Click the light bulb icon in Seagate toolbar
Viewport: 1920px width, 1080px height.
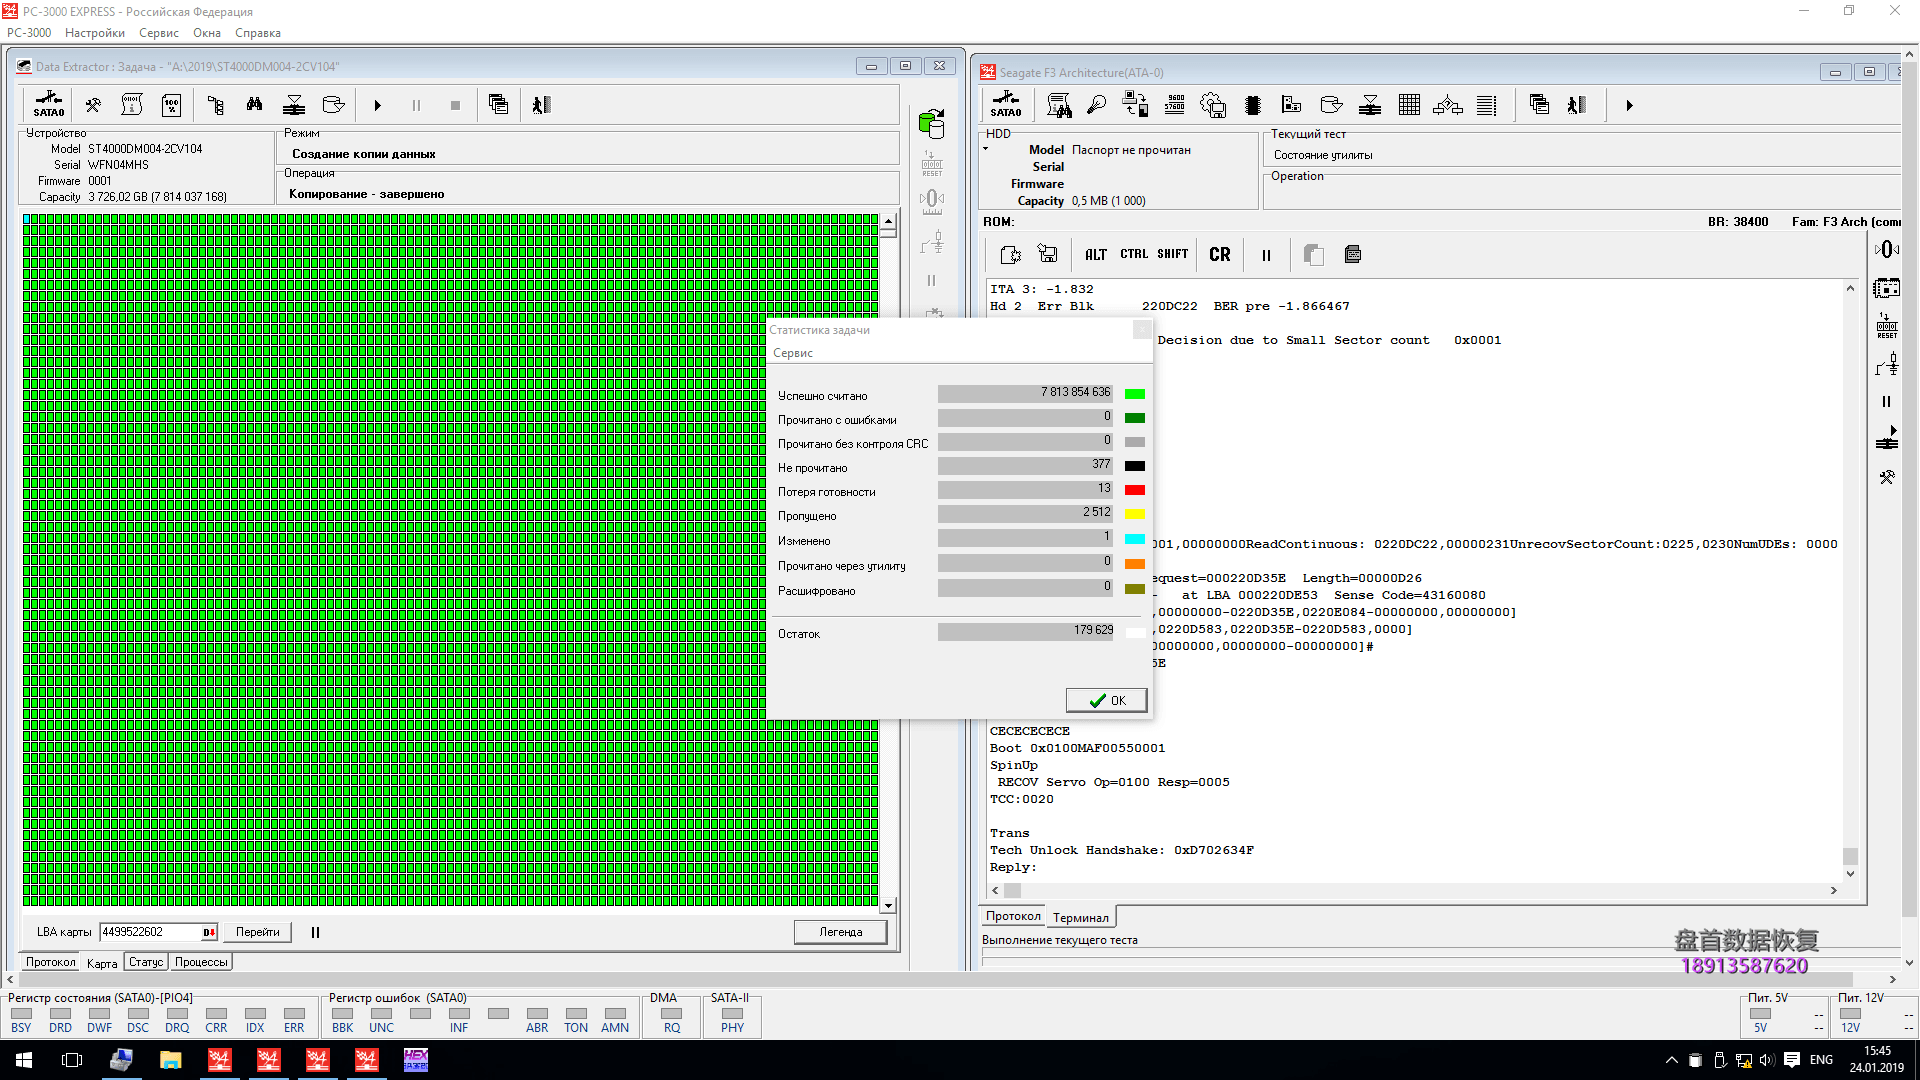coord(1096,105)
